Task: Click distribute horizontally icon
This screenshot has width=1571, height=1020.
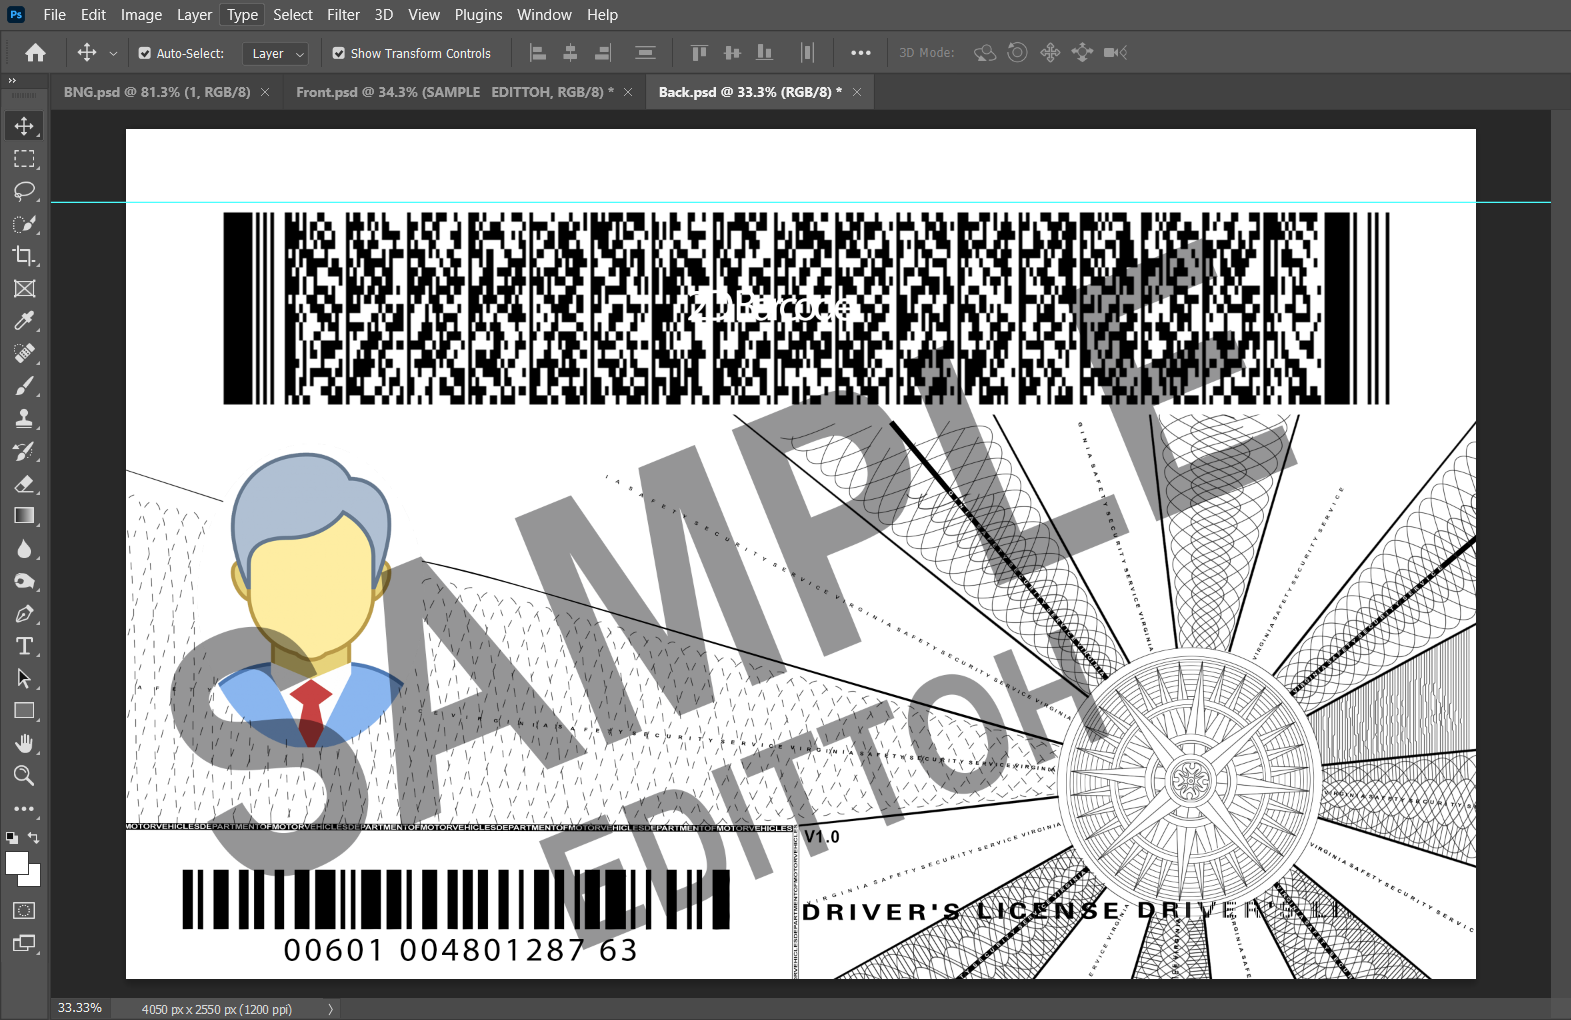Action: point(807,53)
